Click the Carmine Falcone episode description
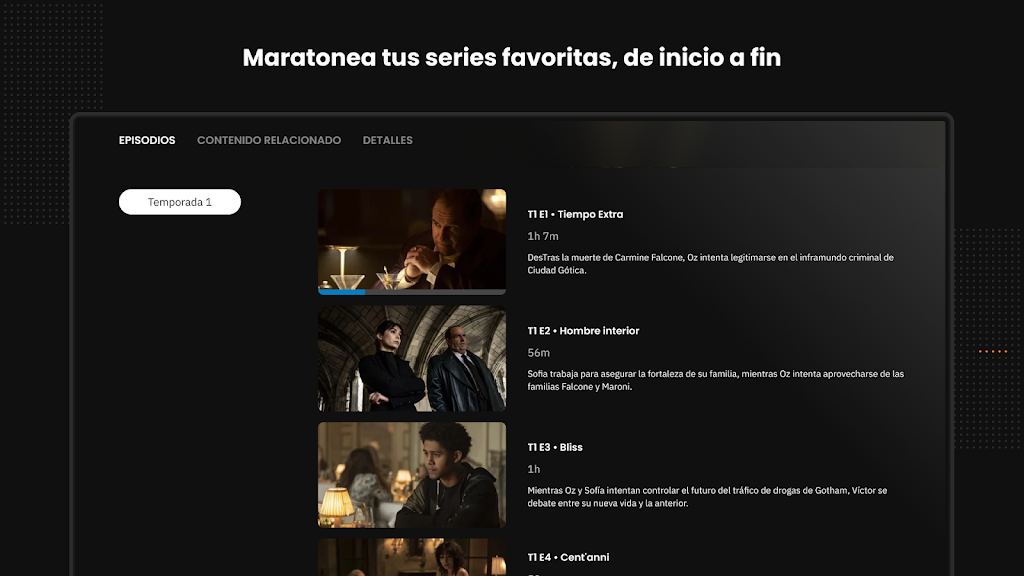The image size is (1024, 576). [711, 264]
